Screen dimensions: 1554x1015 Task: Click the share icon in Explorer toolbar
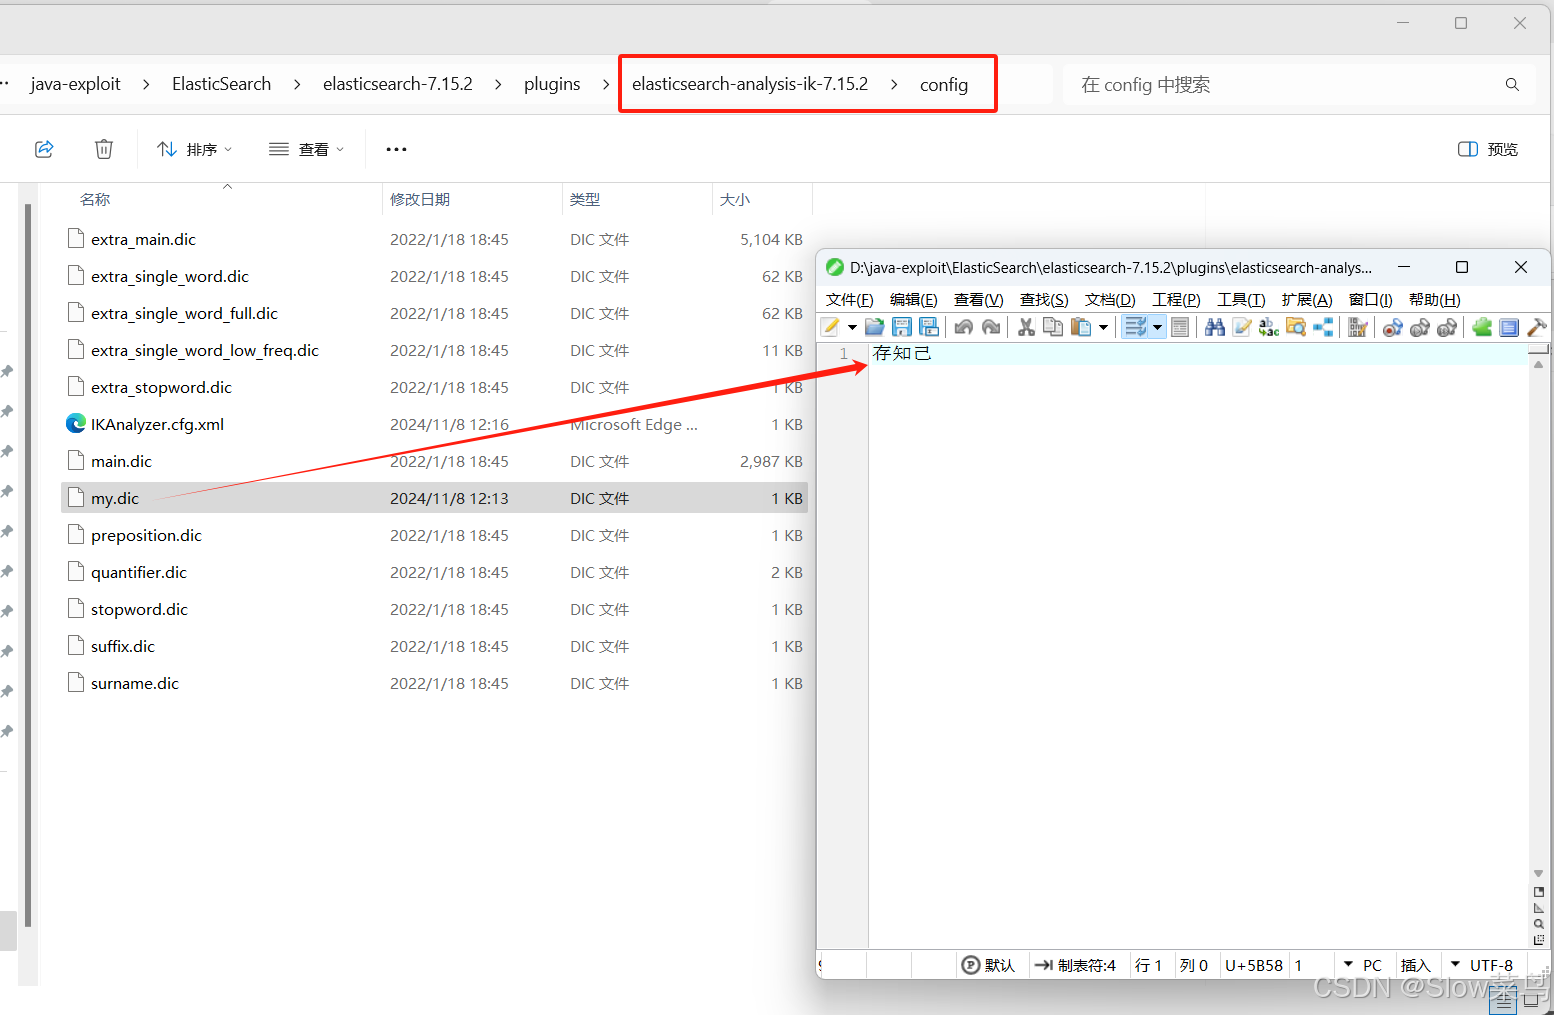click(44, 149)
